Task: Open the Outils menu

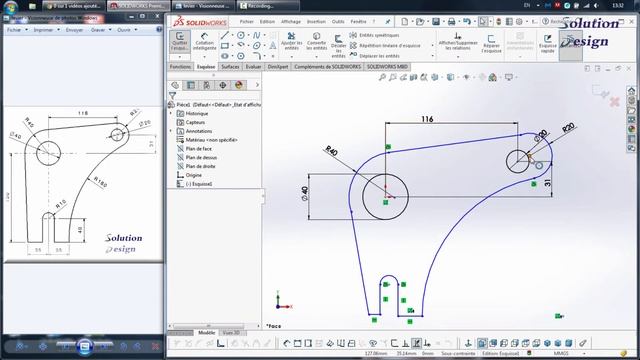Action: (x=338, y=21)
